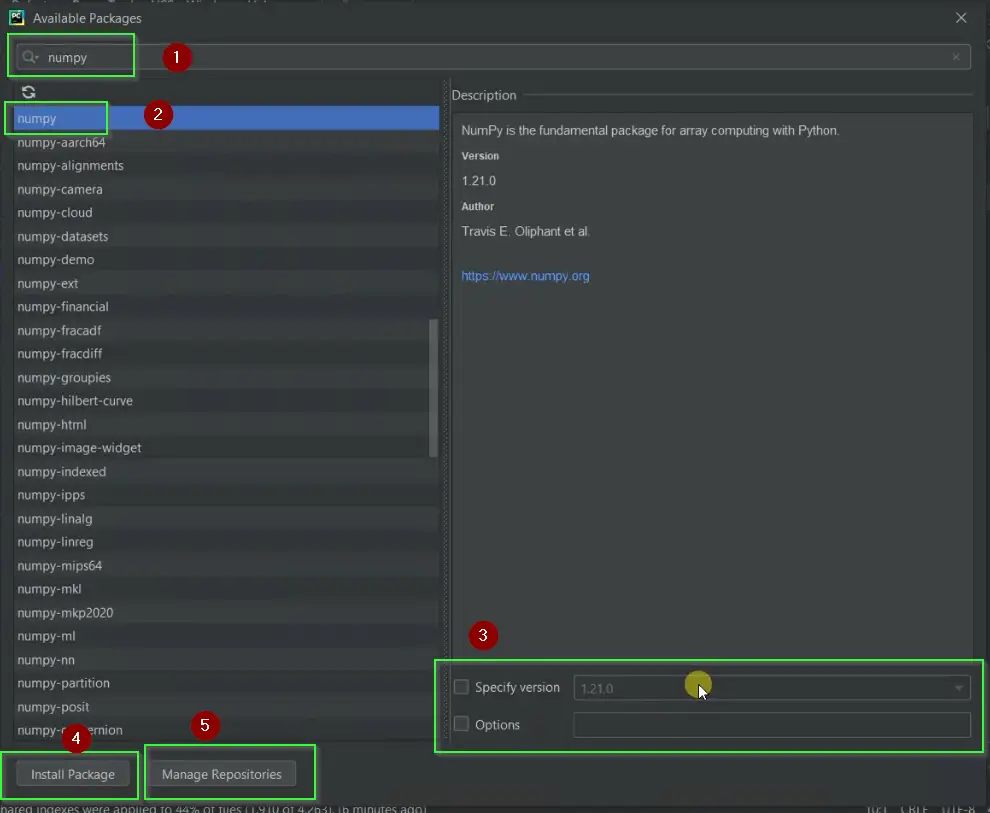Select the numpy-demo package

pos(226,259)
